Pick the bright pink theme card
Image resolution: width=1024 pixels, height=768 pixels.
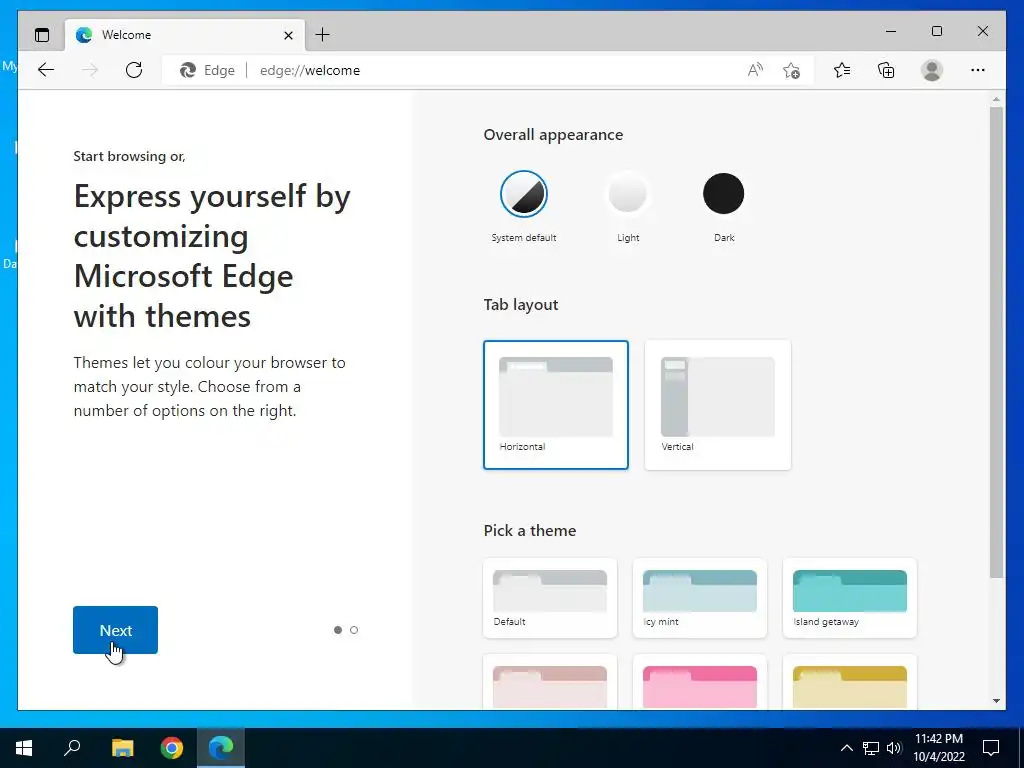pos(699,682)
